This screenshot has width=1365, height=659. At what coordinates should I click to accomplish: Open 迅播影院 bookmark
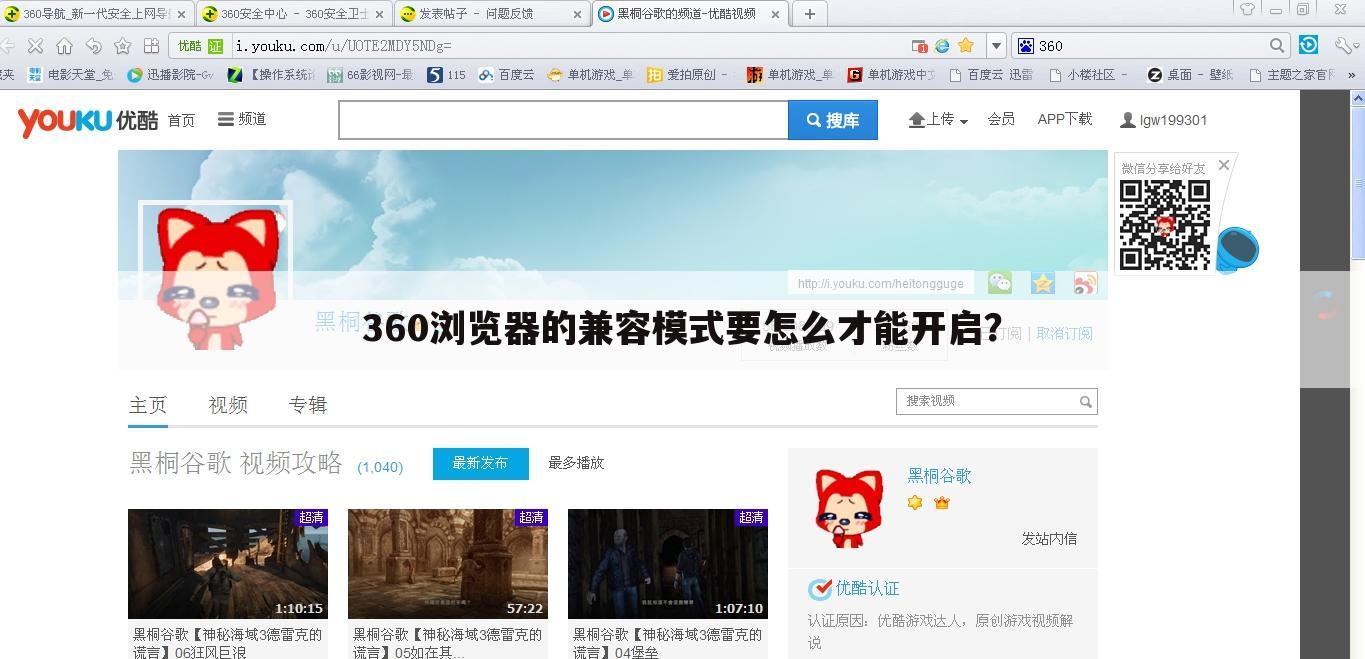click(x=171, y=75)
